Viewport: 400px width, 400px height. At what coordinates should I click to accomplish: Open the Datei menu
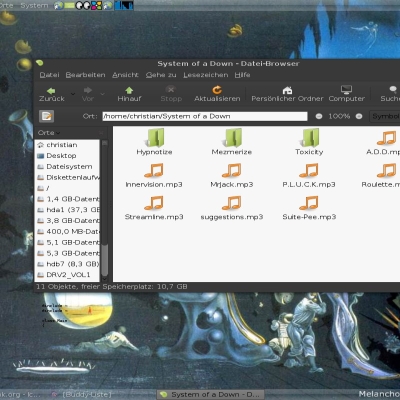point(49,75)
